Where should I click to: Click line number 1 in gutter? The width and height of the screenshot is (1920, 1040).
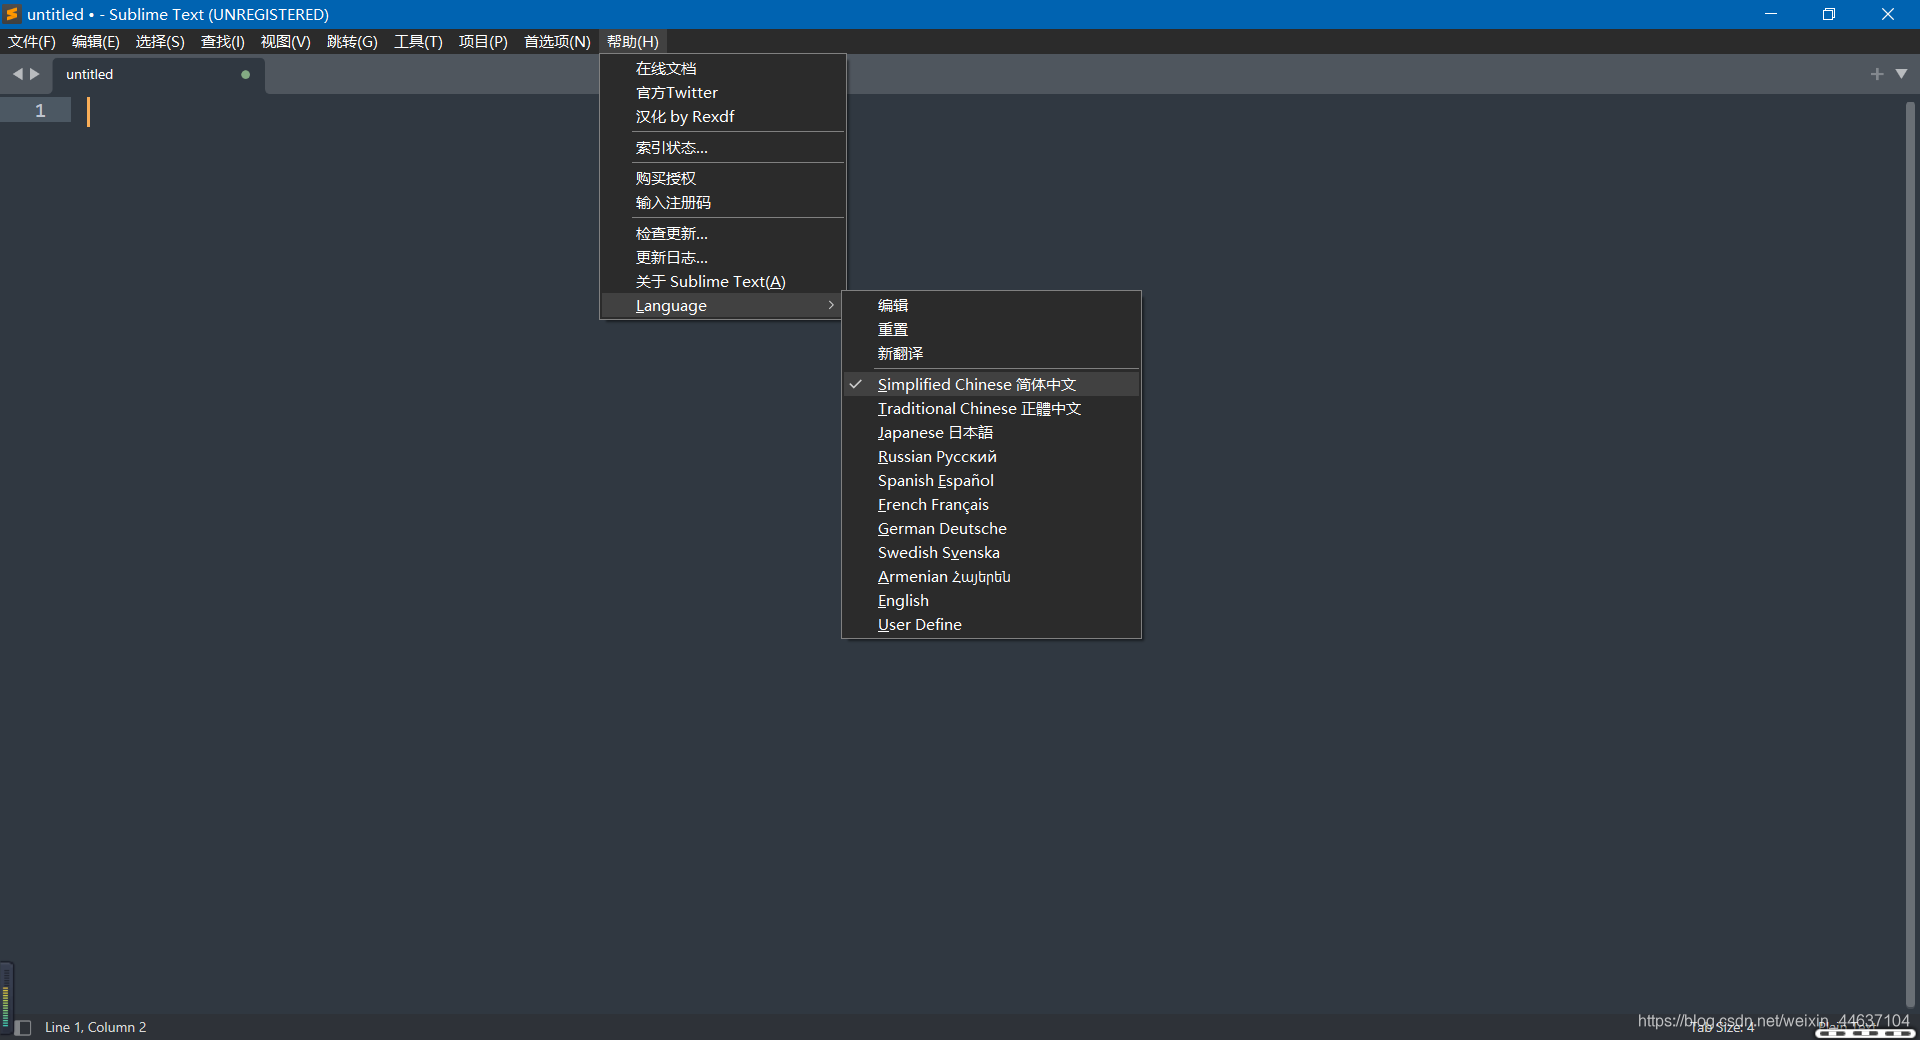(x=40, y=110)
